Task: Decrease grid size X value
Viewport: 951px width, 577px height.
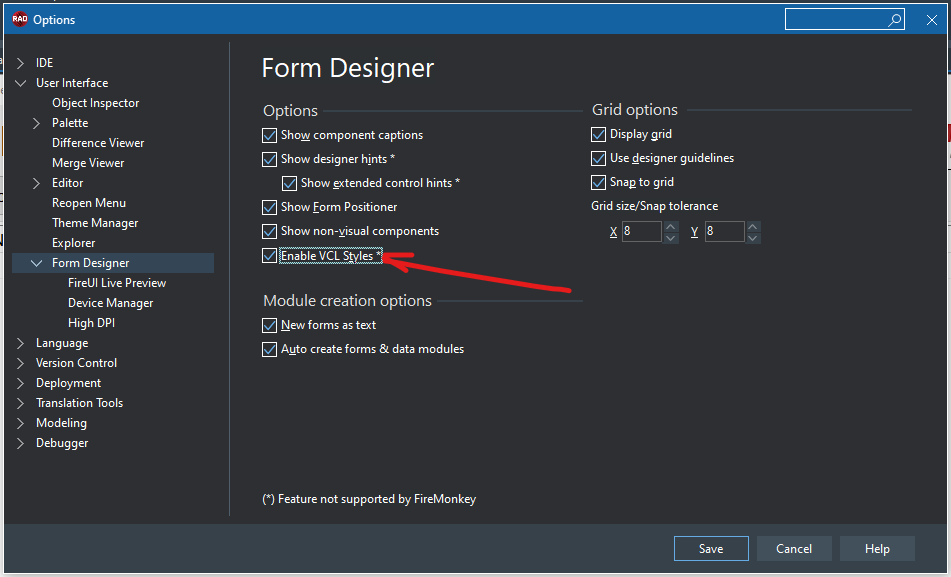Action: [670, 237]
